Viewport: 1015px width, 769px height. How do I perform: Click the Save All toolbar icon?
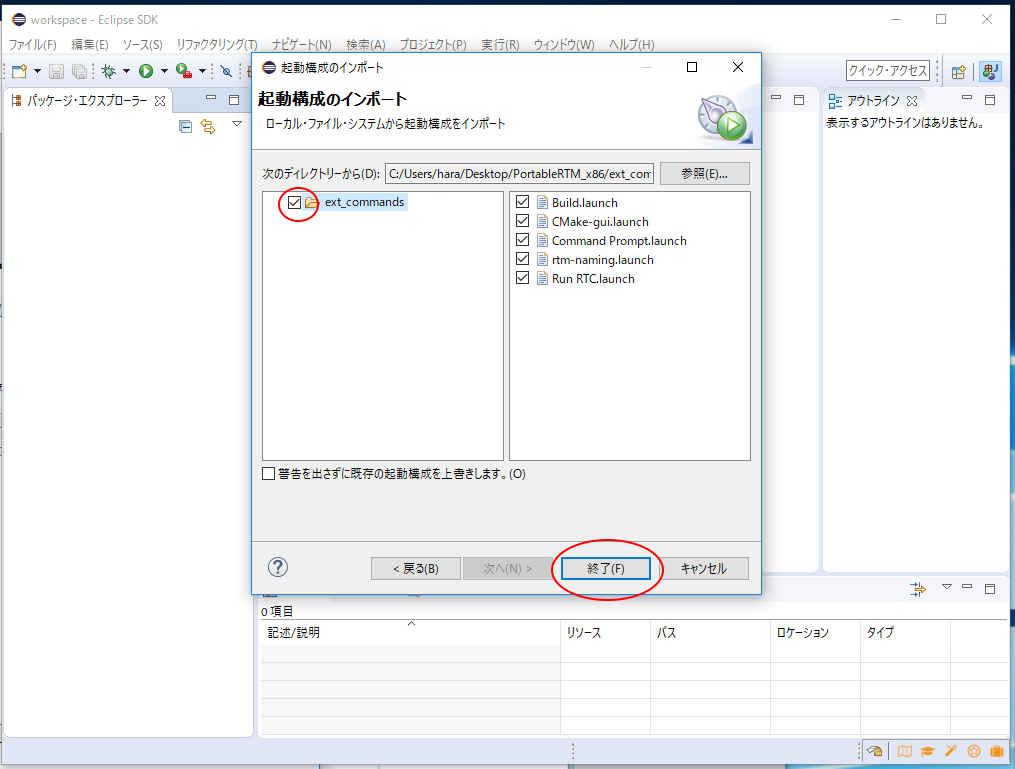79,71
